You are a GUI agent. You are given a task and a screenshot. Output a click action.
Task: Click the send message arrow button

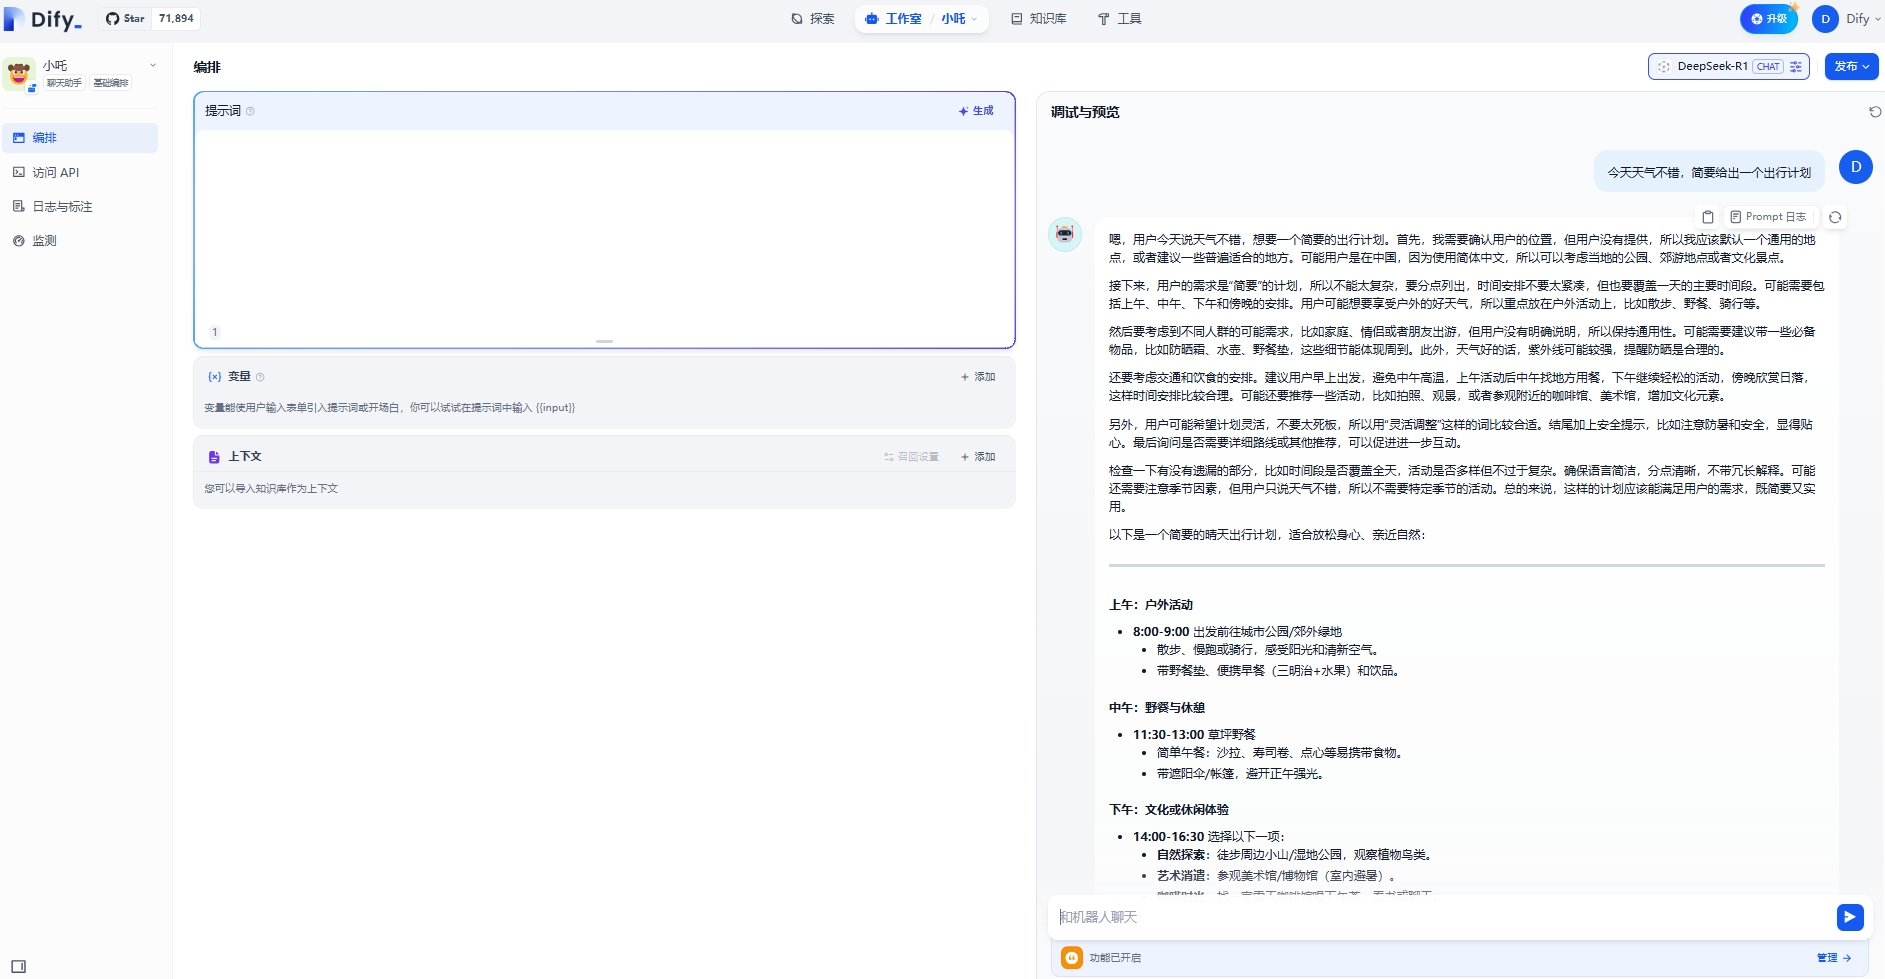(1849, 917)
